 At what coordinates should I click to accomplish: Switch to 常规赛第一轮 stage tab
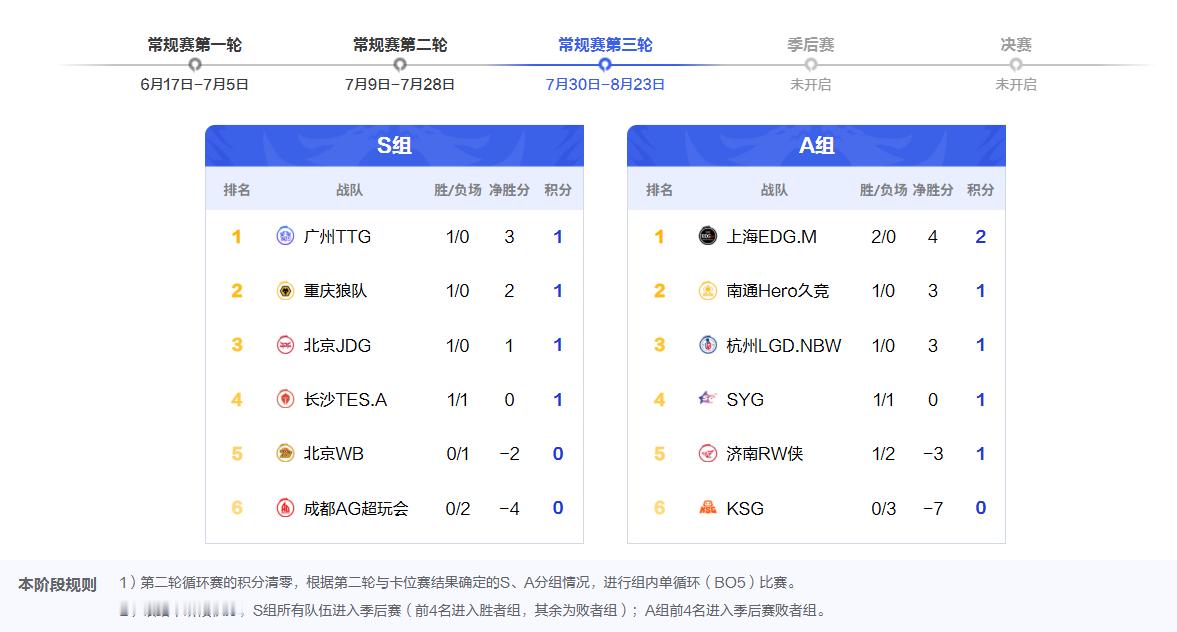click(194, 45)
